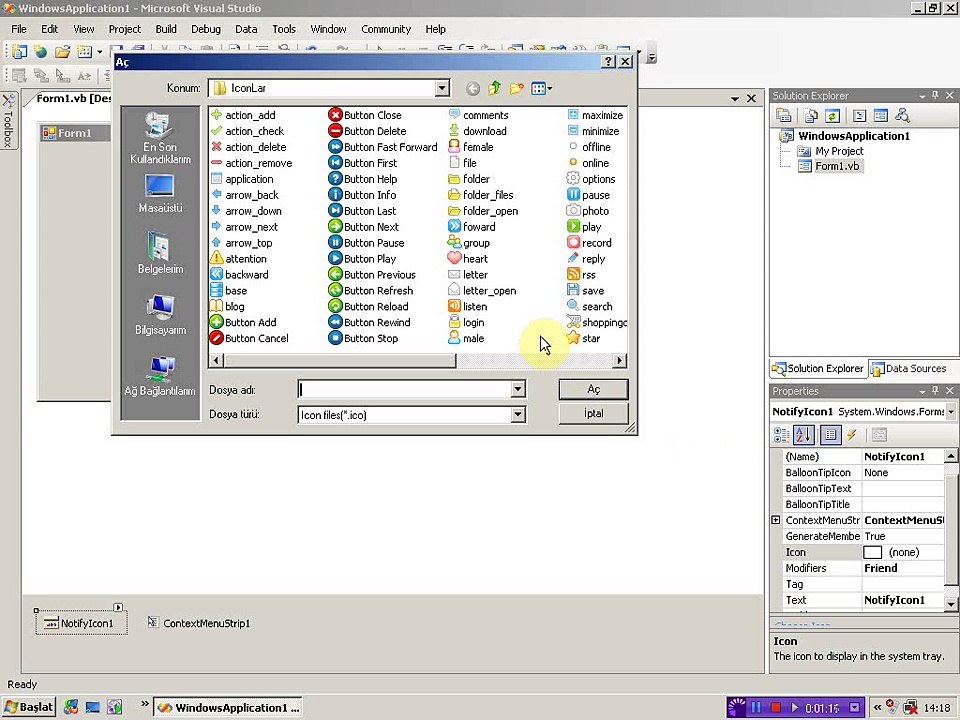Switch to the Data Sources tab
Viewport: 960px width, 720px height.
pyautogui.click(x=909, y=369)
